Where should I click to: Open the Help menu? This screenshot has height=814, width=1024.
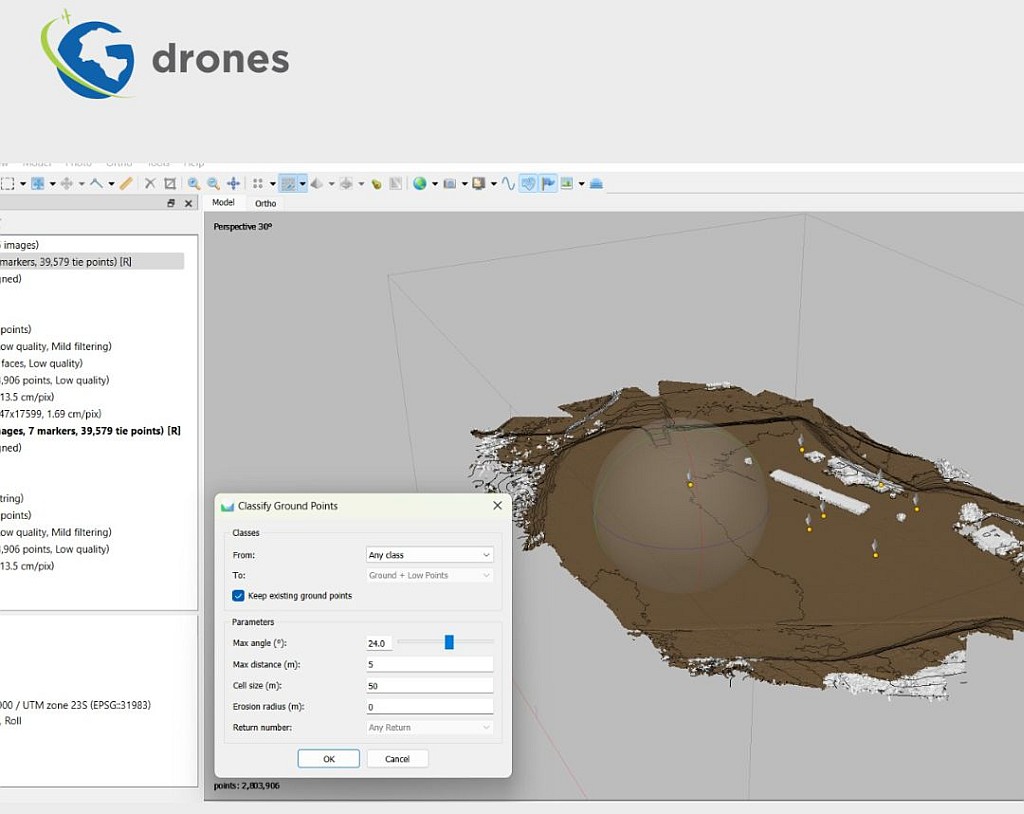point(192,163)
